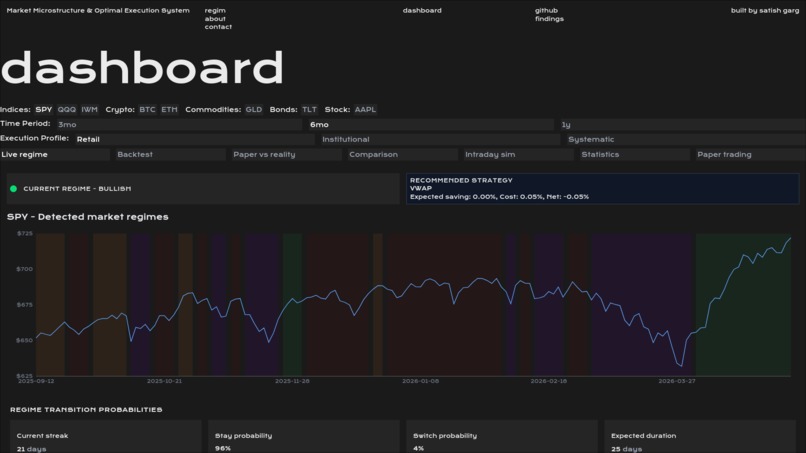Set time period to 3mo
The width and height of the screenshot is (806, 453).
[x=179, y=124]
